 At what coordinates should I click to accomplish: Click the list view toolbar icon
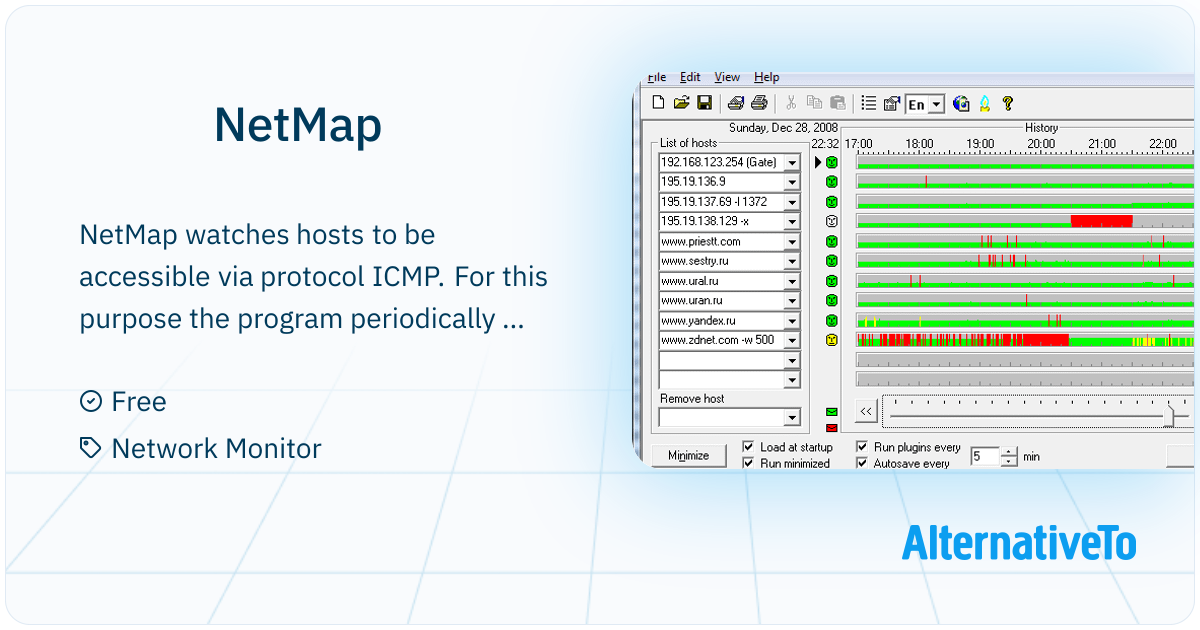[868, 103]
